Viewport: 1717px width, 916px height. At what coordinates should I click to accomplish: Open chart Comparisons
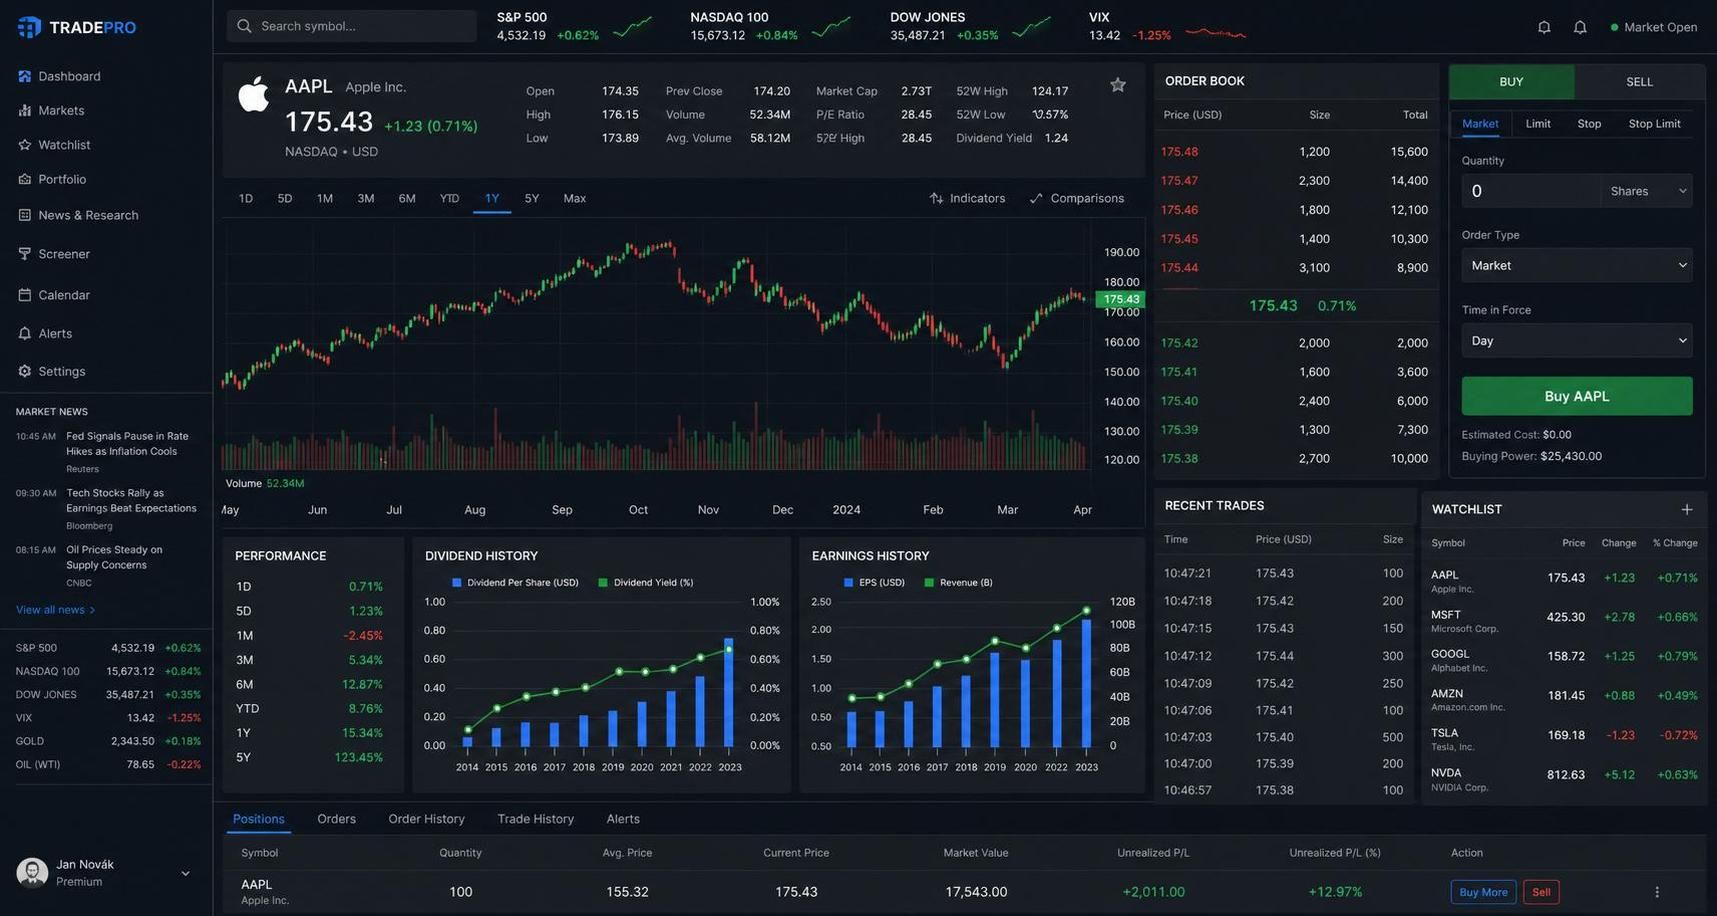pos(1077,198)
